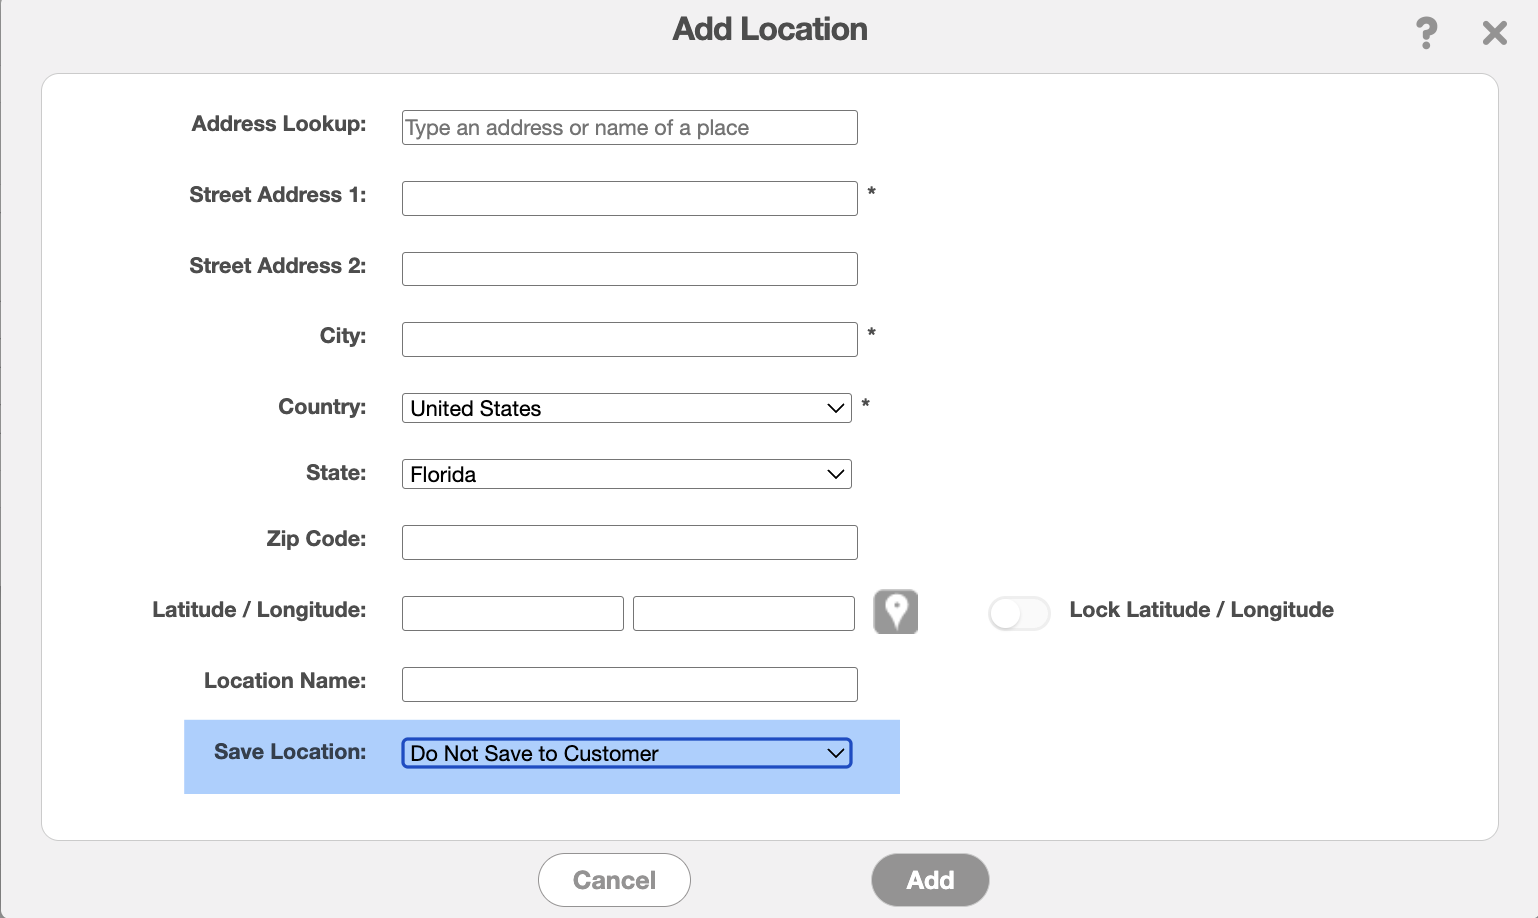Click the State dropdown chevron arrow
This screenshot has height=918, width=1538.
(x=836, y=474)
